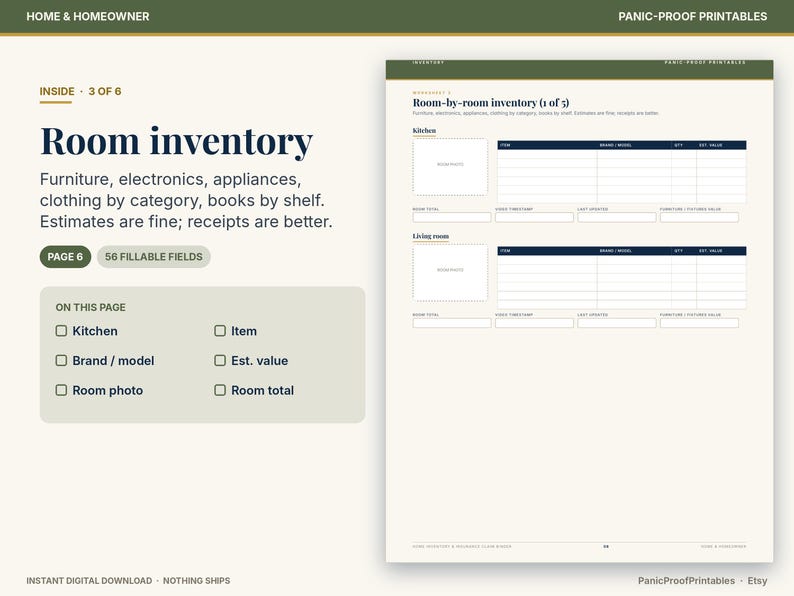The height and width of the screenshot is (596, 794).
Task: Click Living room Furniture / Fixtures Value field
Action: (699, 323)
